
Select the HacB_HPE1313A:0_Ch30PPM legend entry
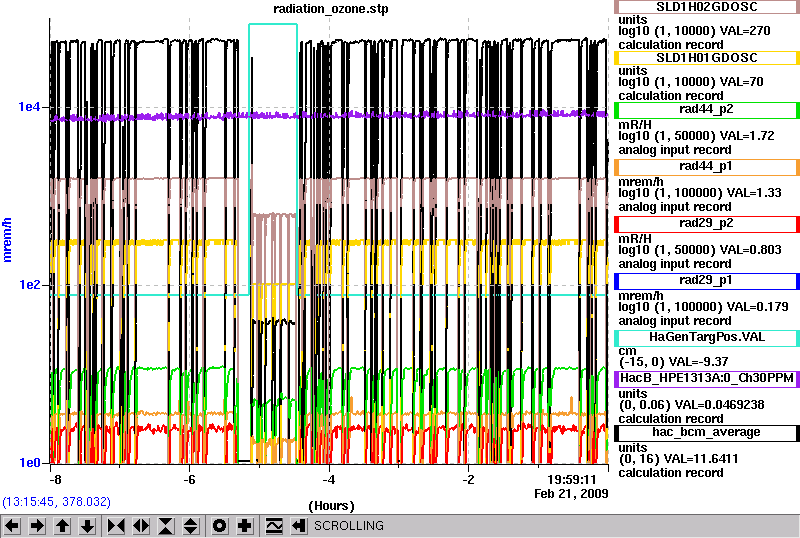pos(707,378)
